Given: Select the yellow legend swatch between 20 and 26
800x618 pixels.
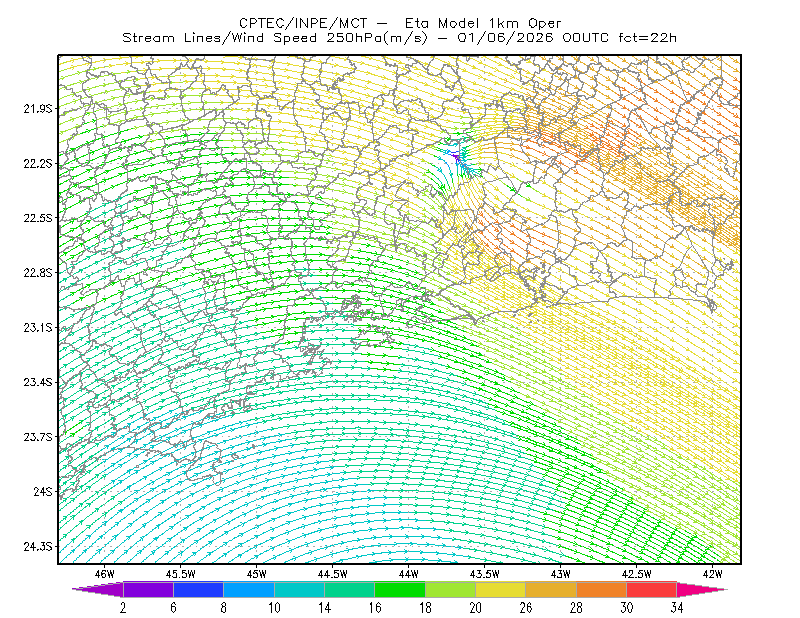Looking at the screenshot, I should coord(500,589).
